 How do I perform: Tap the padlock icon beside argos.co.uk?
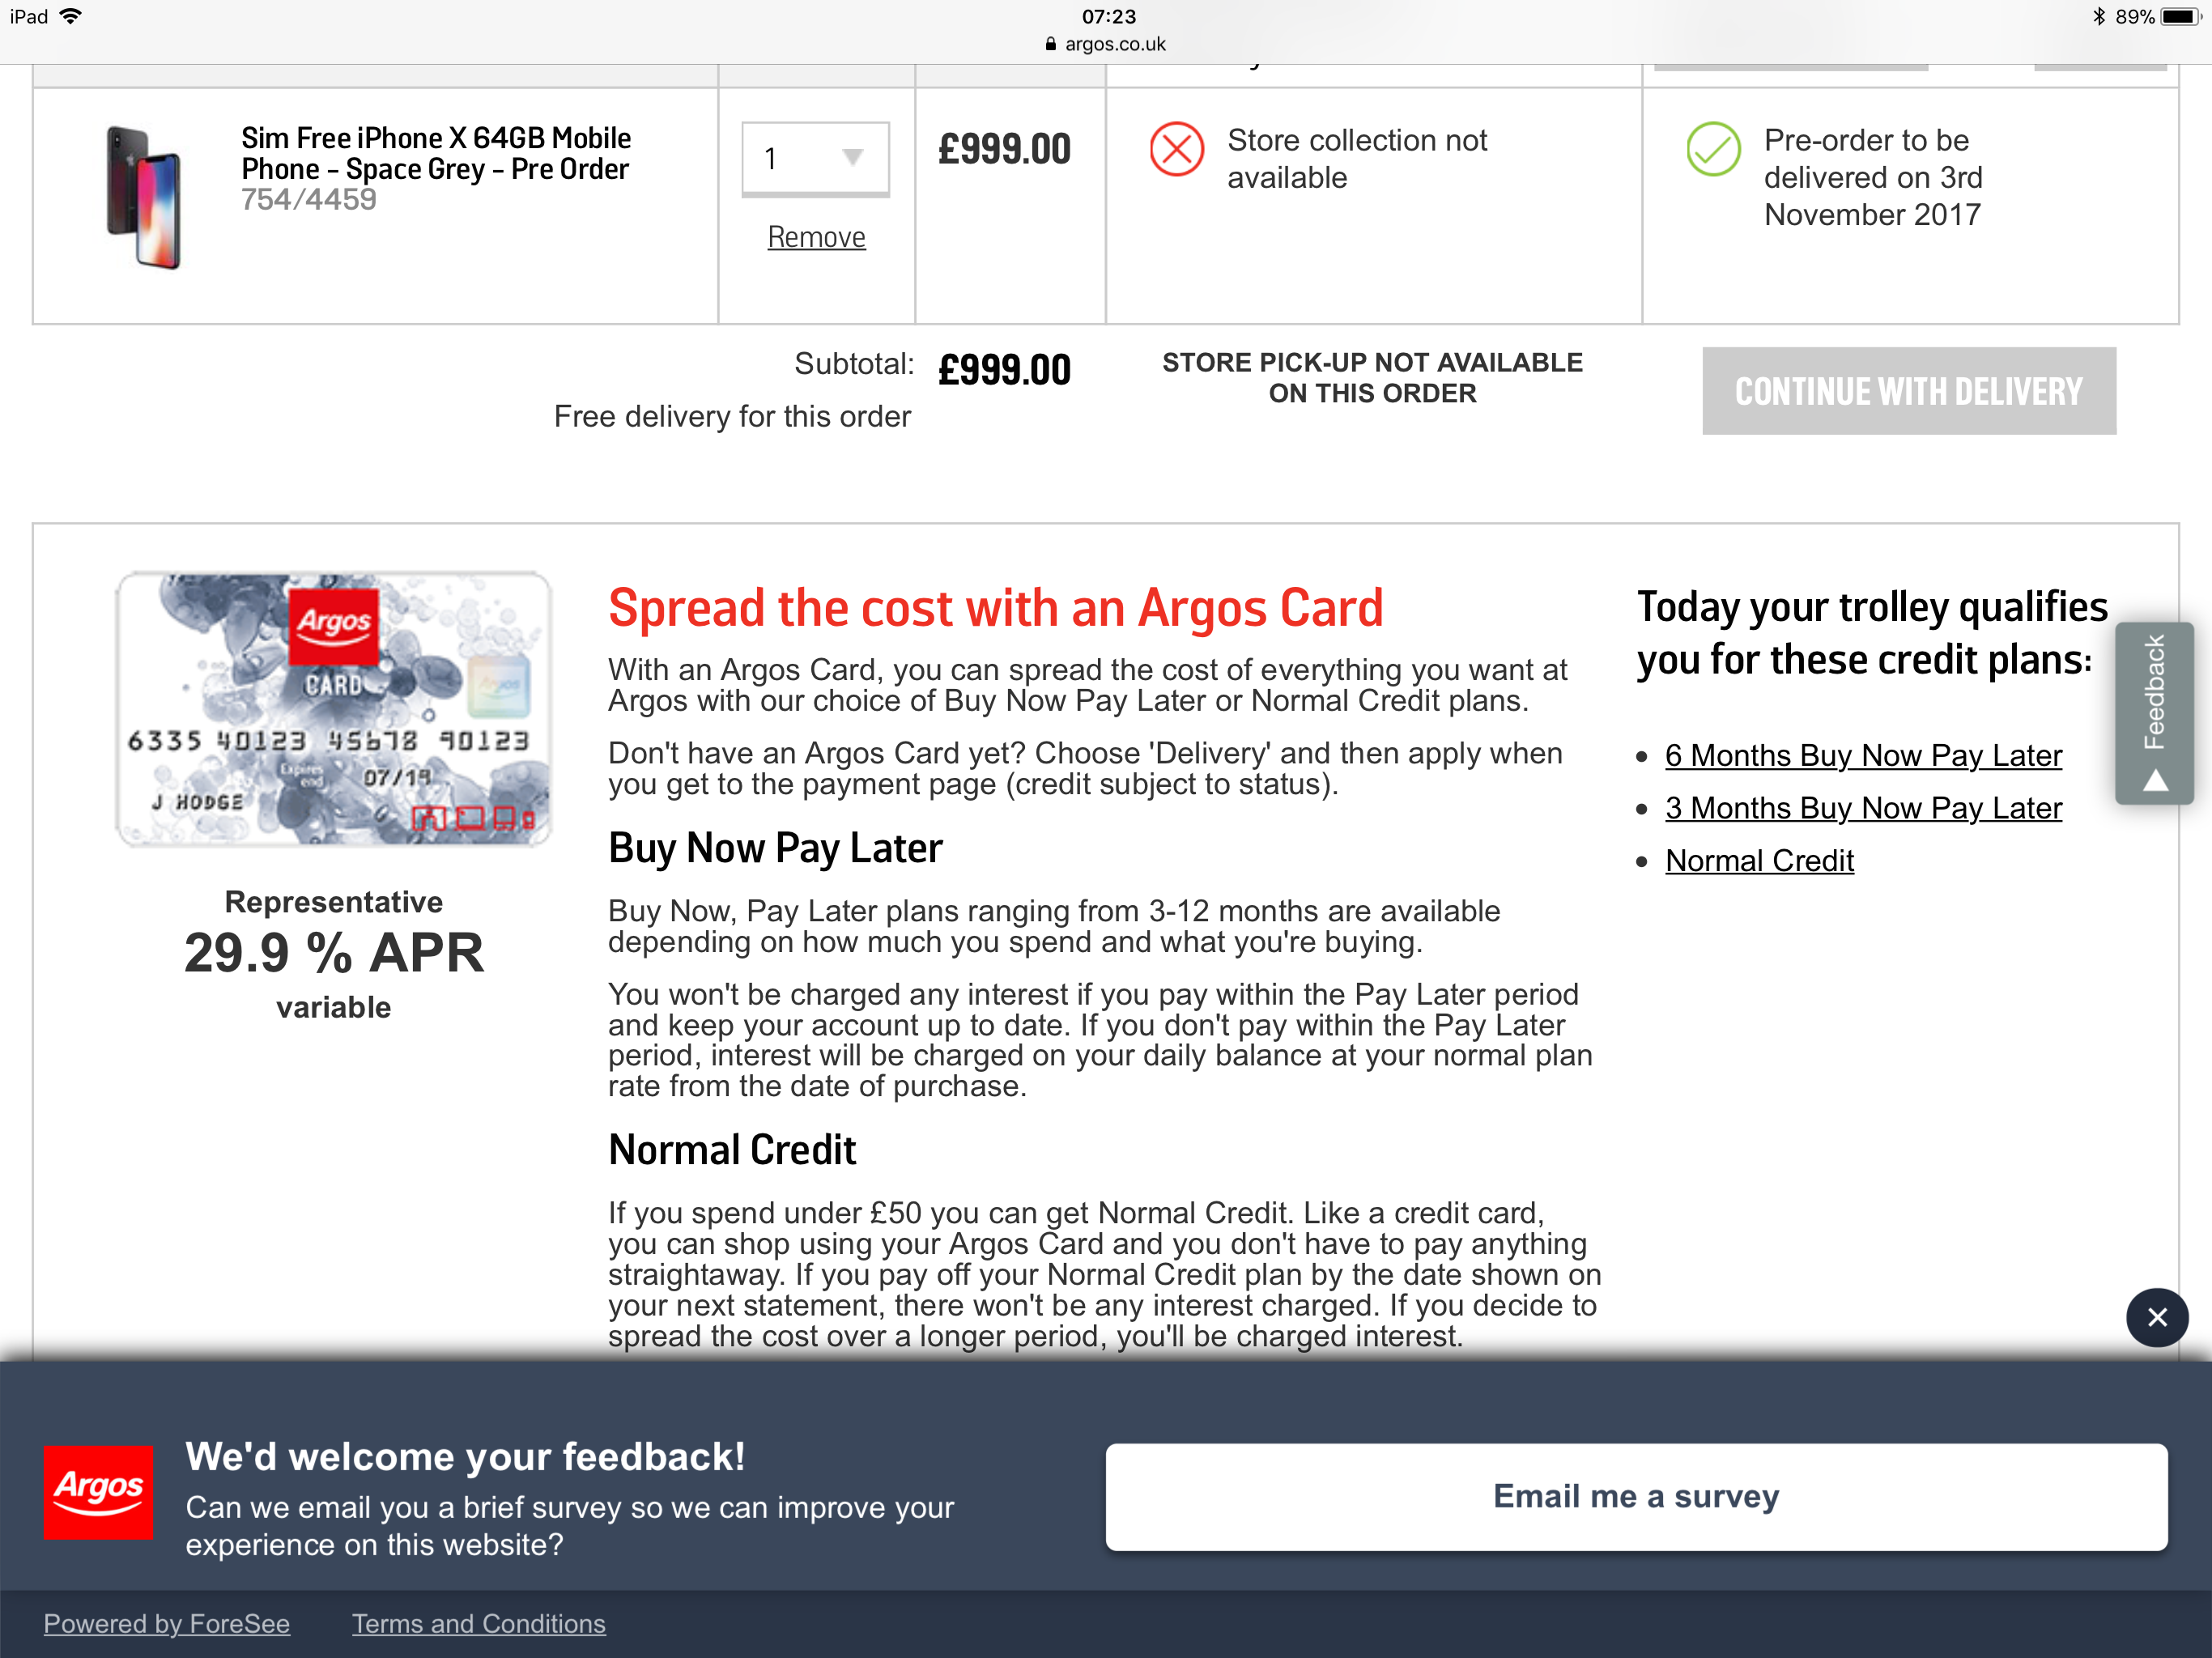pos(1050,44)
